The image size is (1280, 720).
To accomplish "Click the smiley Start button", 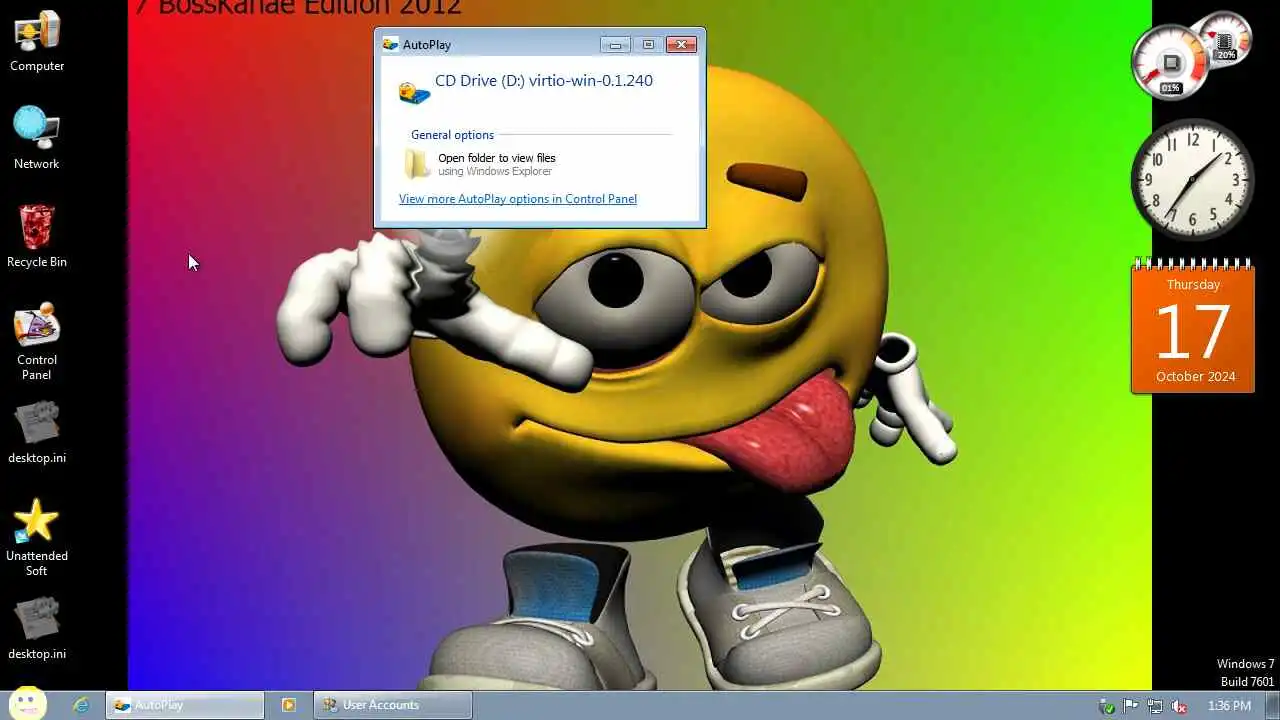I will [28, 704].
